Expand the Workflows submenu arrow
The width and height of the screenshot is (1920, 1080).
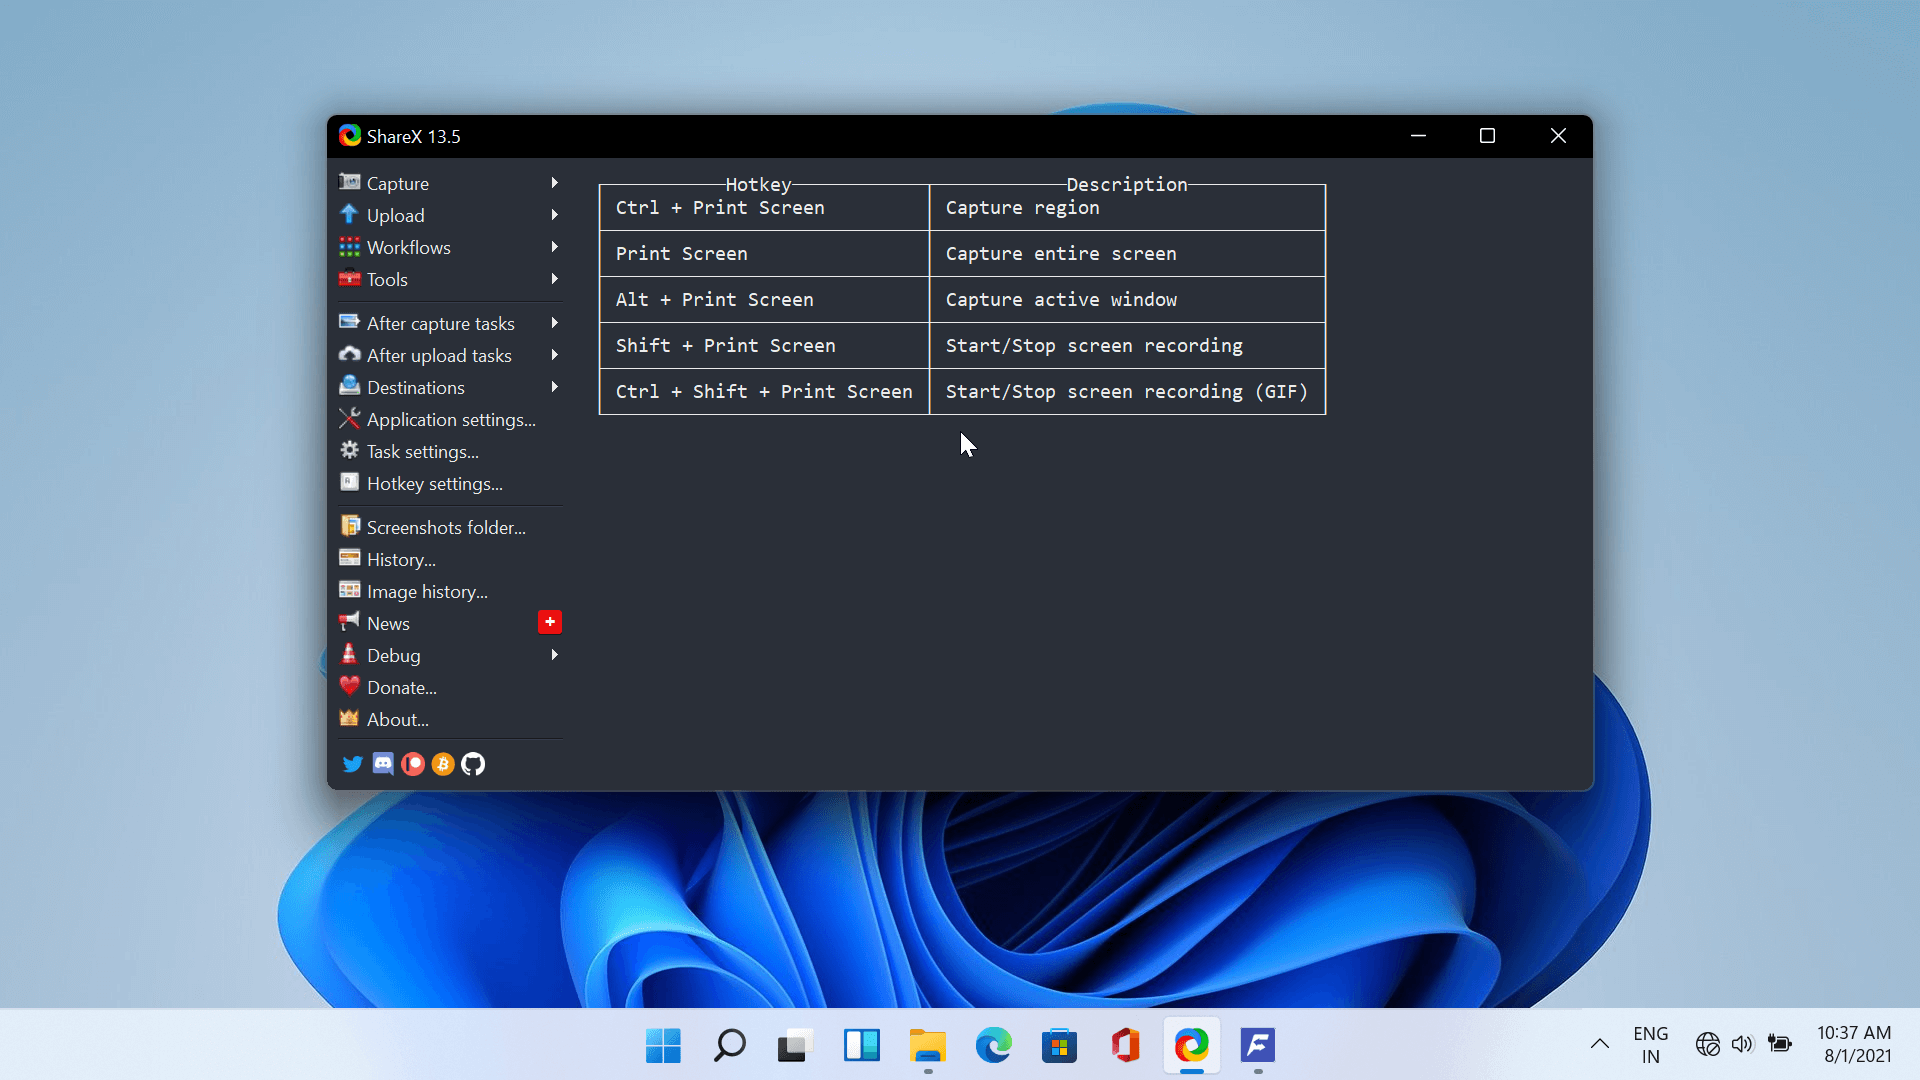point(554,247)
